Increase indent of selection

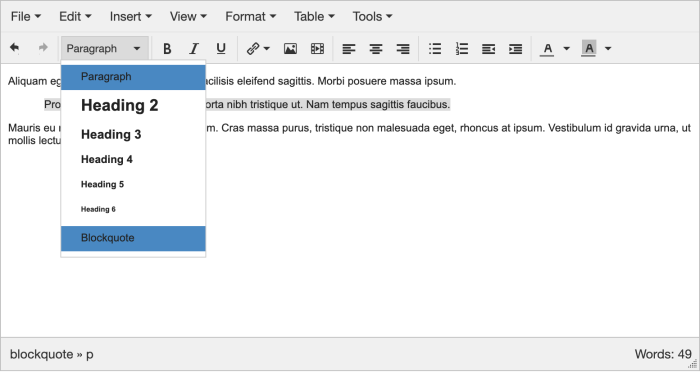(515, 48)
